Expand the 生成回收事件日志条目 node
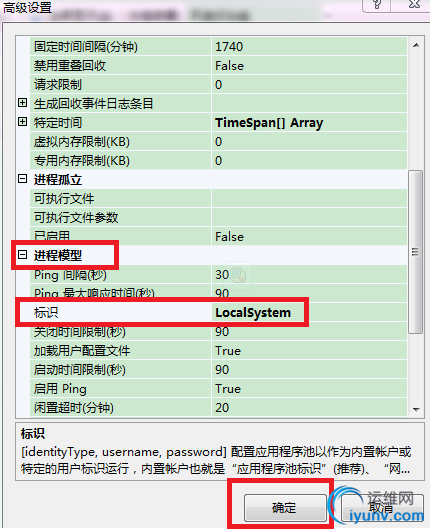Screen dimensions: 430x532 coord(22,102)
